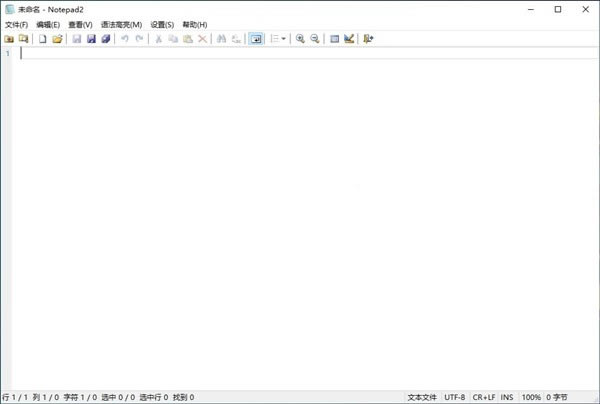The image size is (600, 404).
Task: Click the 'CR+LF' line ending in status bar
Action: pyautogui.click(x=484, y=397)
